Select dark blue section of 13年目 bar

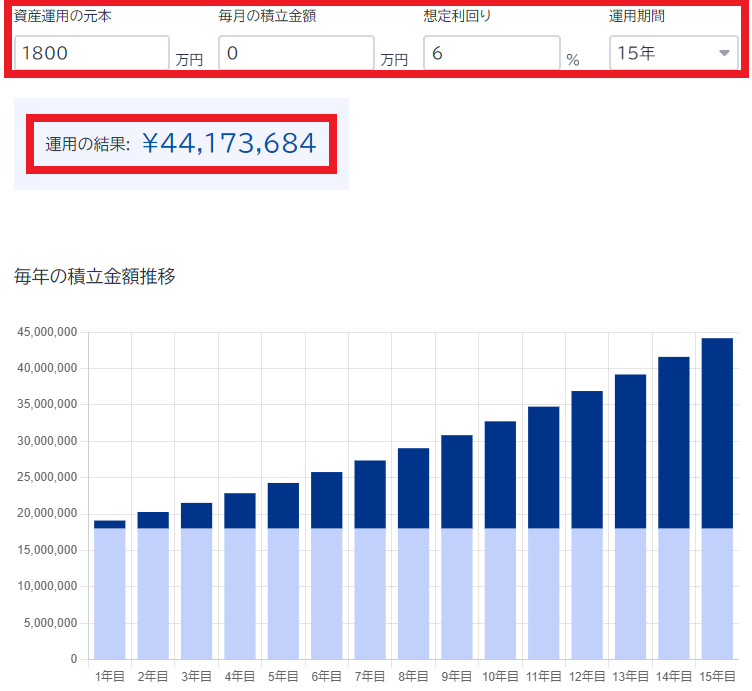[630, 451]
